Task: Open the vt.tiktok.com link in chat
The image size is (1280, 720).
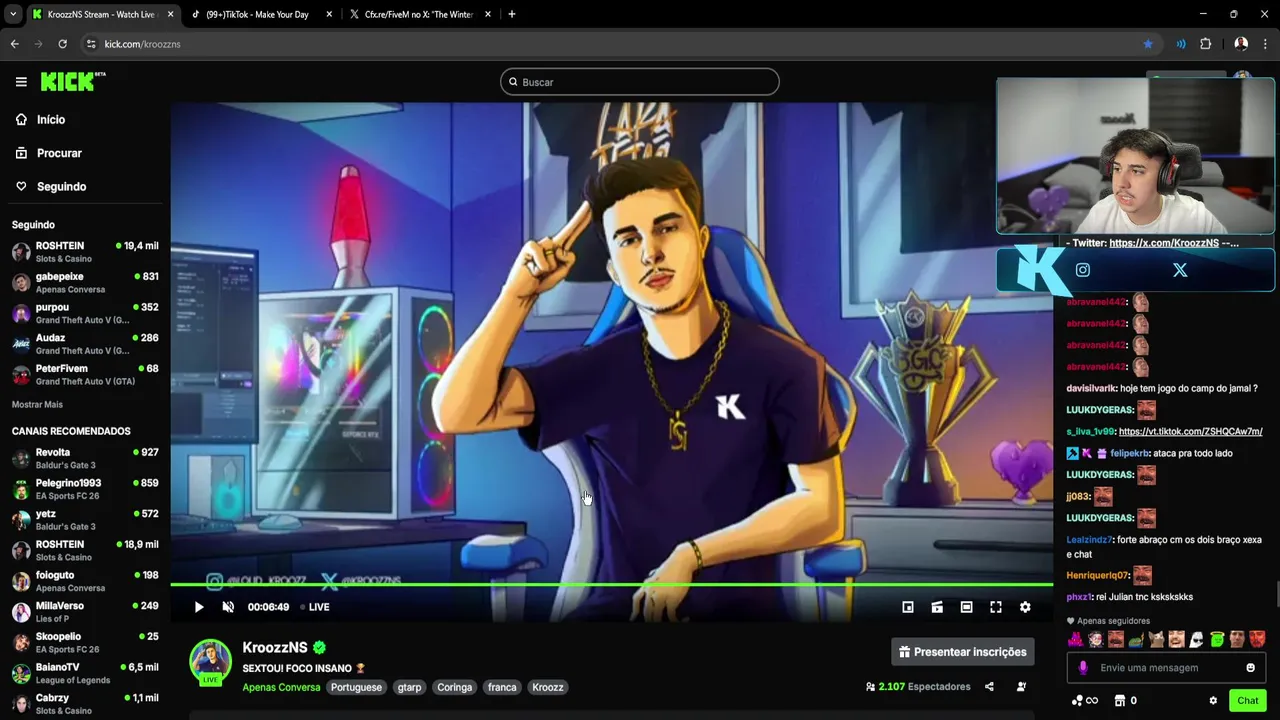Action: click(x=1190, y=432)
